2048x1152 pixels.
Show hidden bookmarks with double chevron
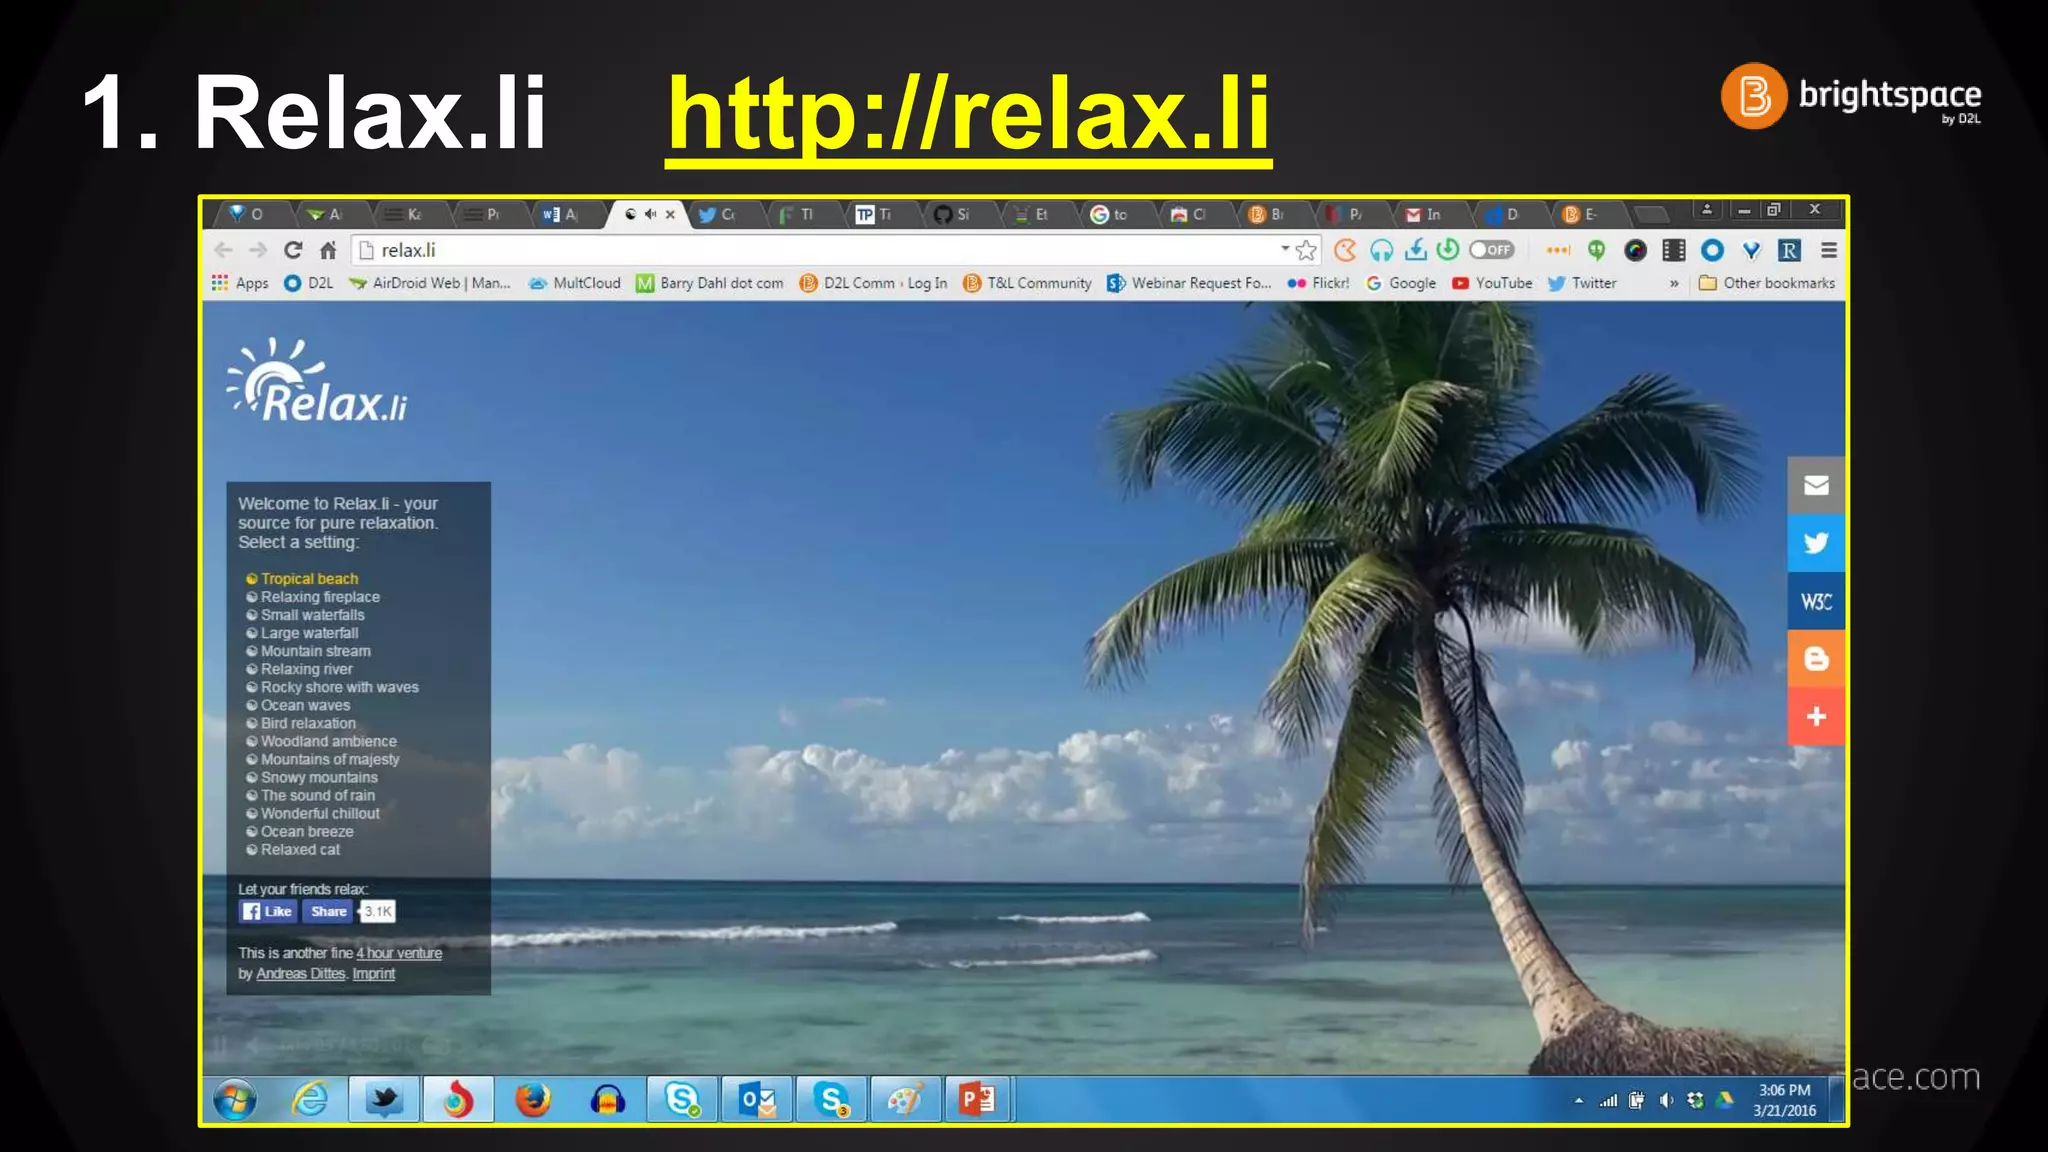point(1674,284)
